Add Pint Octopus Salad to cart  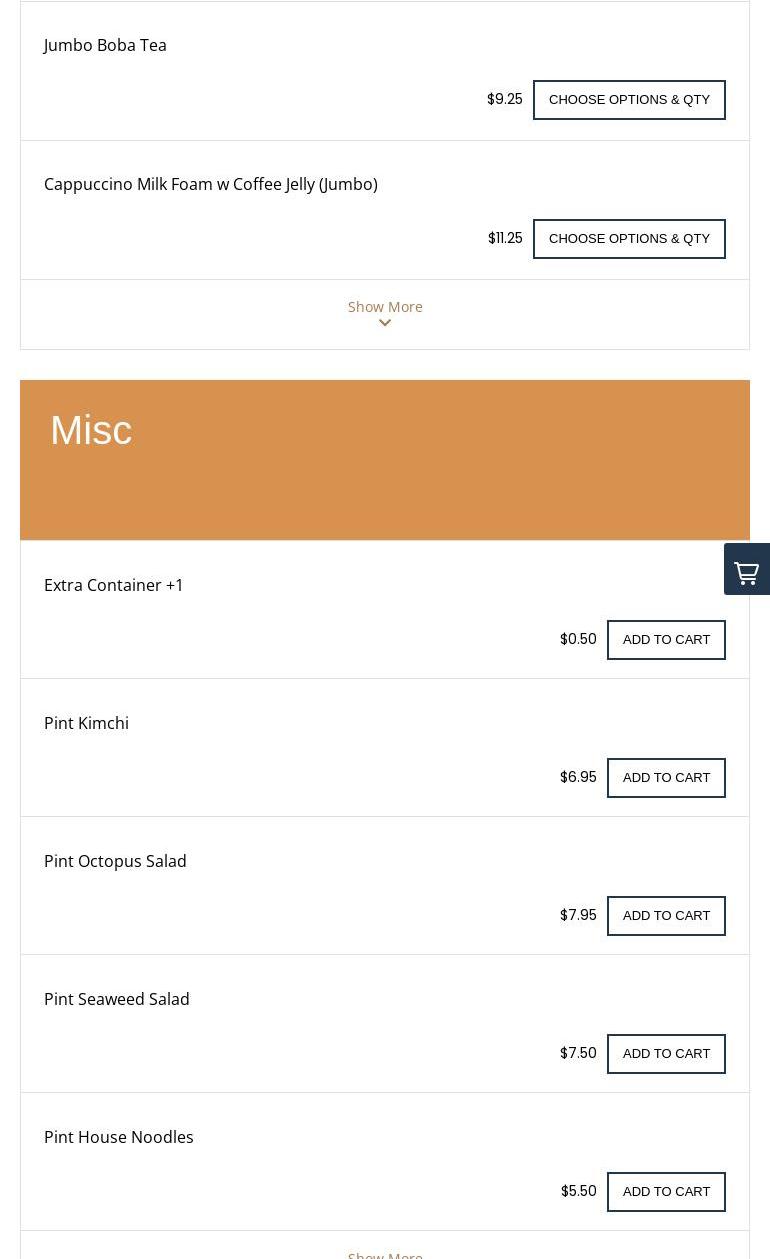[666, 916]
